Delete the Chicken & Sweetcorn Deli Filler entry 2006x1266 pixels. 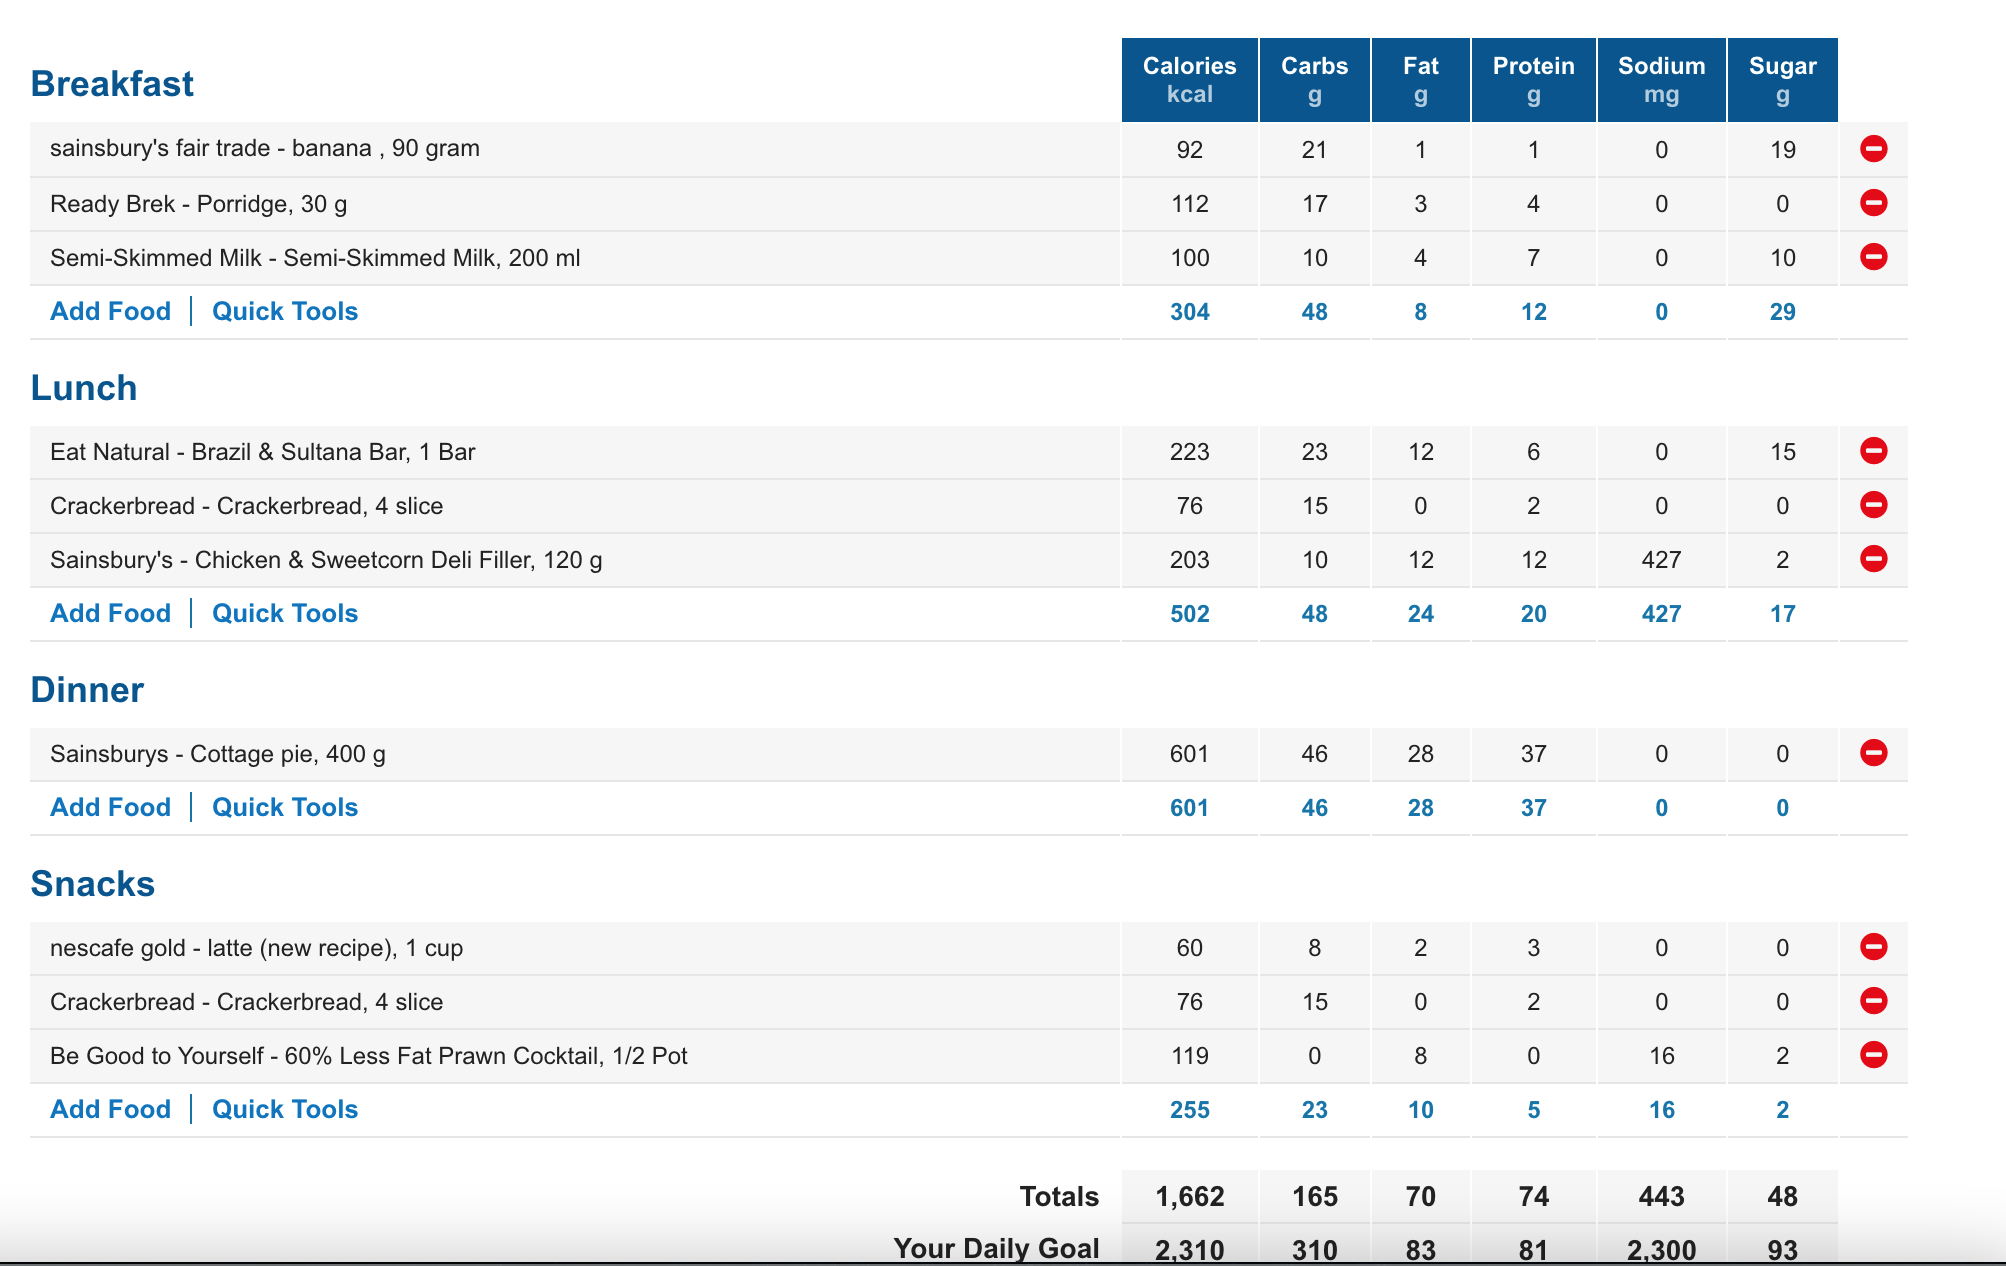click(1873, 559)
